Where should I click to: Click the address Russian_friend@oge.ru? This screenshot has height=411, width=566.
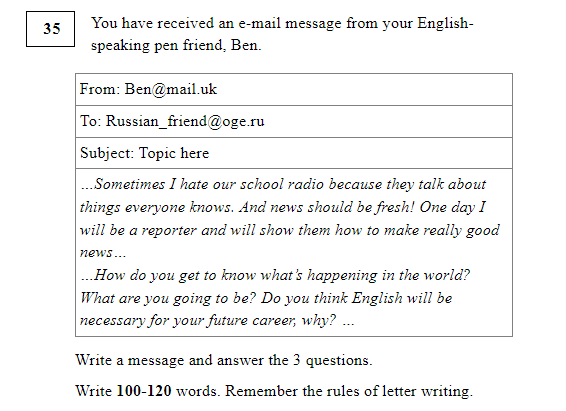click(x=185, y=122)
